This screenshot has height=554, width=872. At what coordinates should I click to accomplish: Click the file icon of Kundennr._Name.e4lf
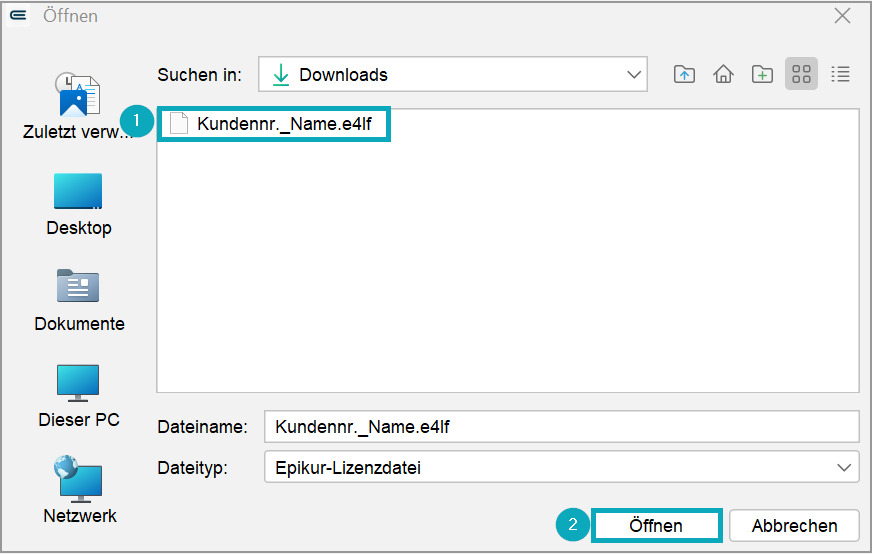point(179,123)
